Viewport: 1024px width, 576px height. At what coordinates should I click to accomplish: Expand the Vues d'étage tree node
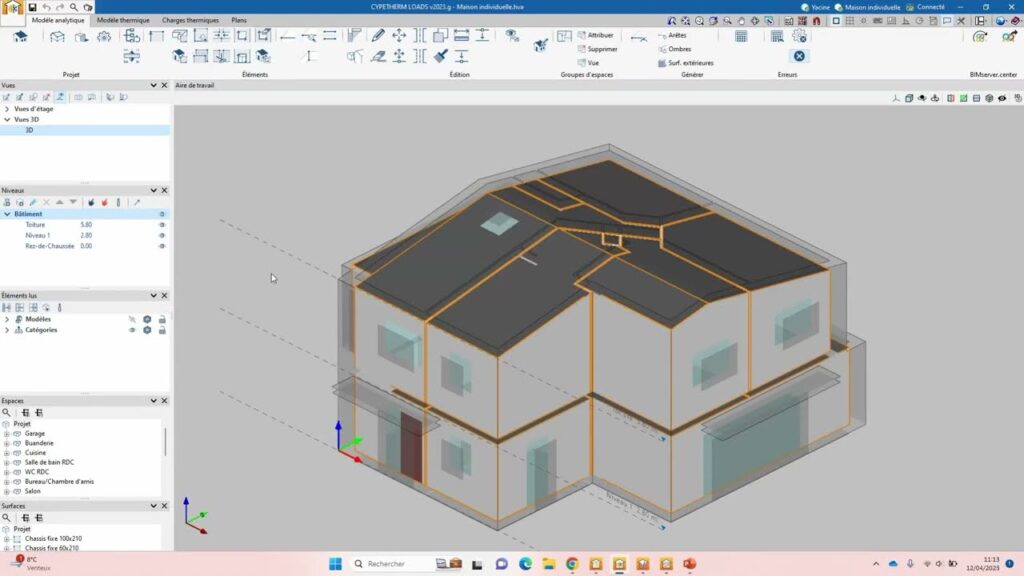click(x=7, y=109)
